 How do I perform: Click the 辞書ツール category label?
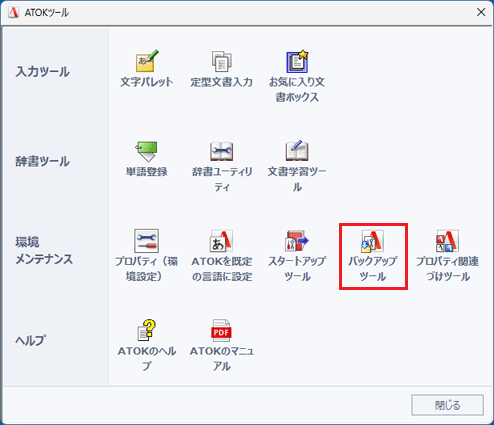43,162
